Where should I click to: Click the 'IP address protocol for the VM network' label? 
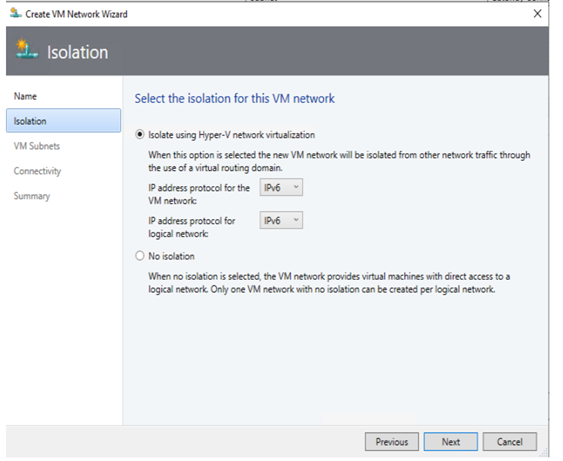199,194
